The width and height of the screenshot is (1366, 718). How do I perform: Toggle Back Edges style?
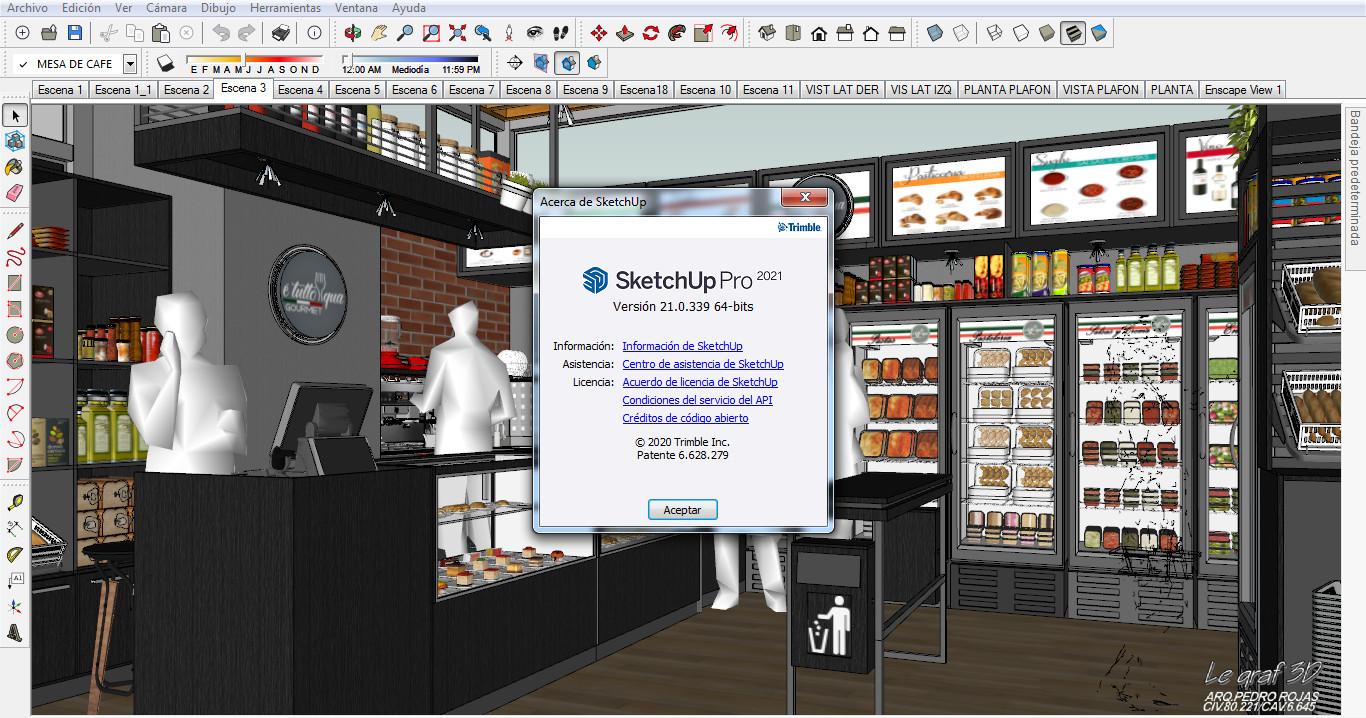coord(961,33)
